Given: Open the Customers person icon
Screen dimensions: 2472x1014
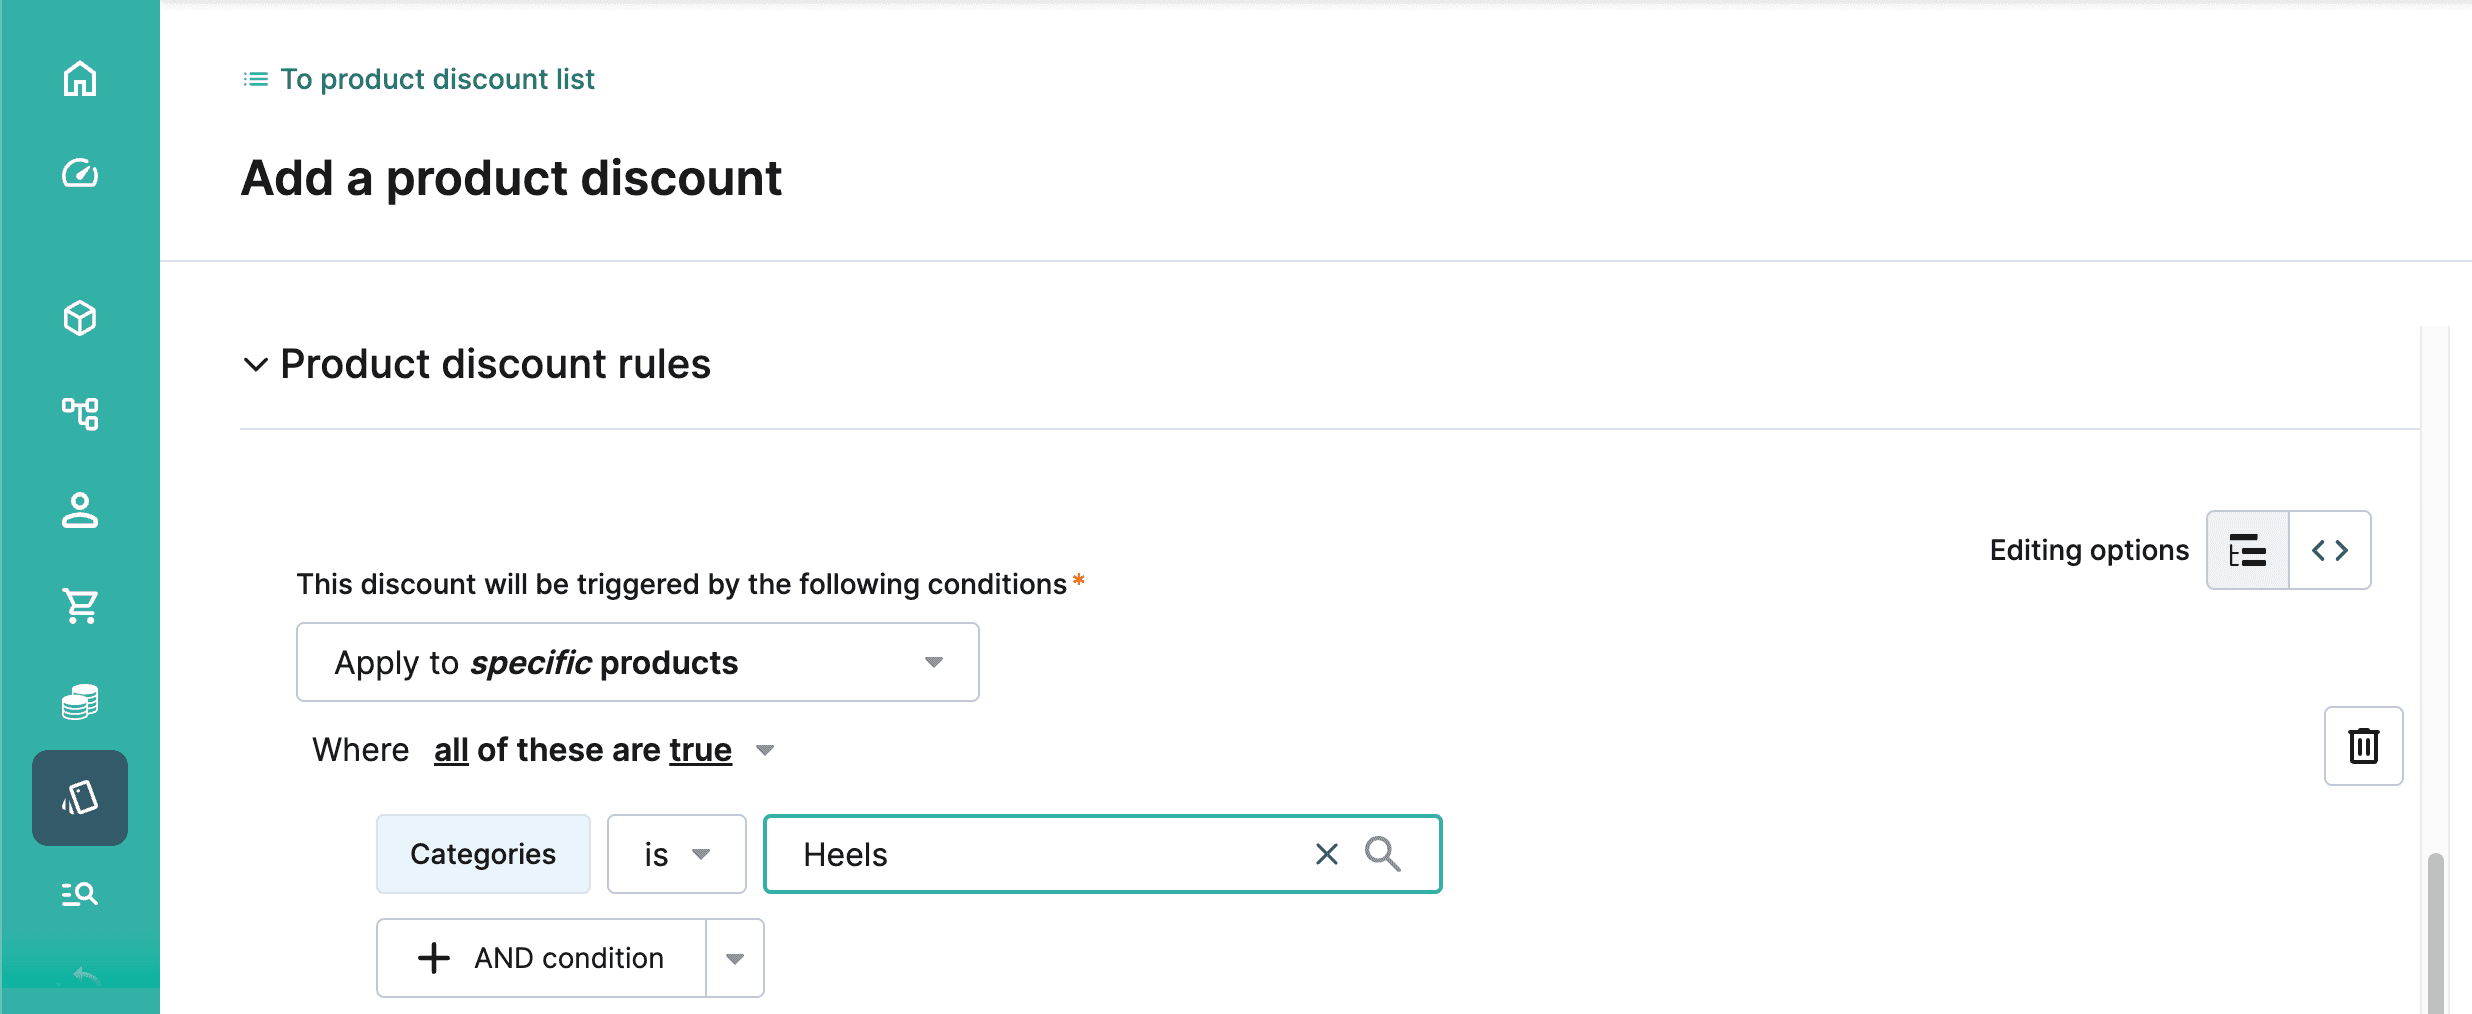Looking at the screenshot, I should tap(80, 510).
